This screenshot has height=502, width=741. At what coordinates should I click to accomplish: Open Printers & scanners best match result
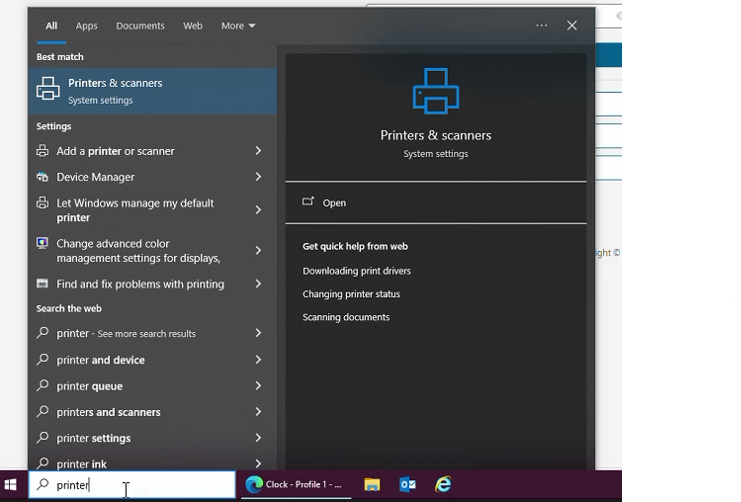[152, 91]
